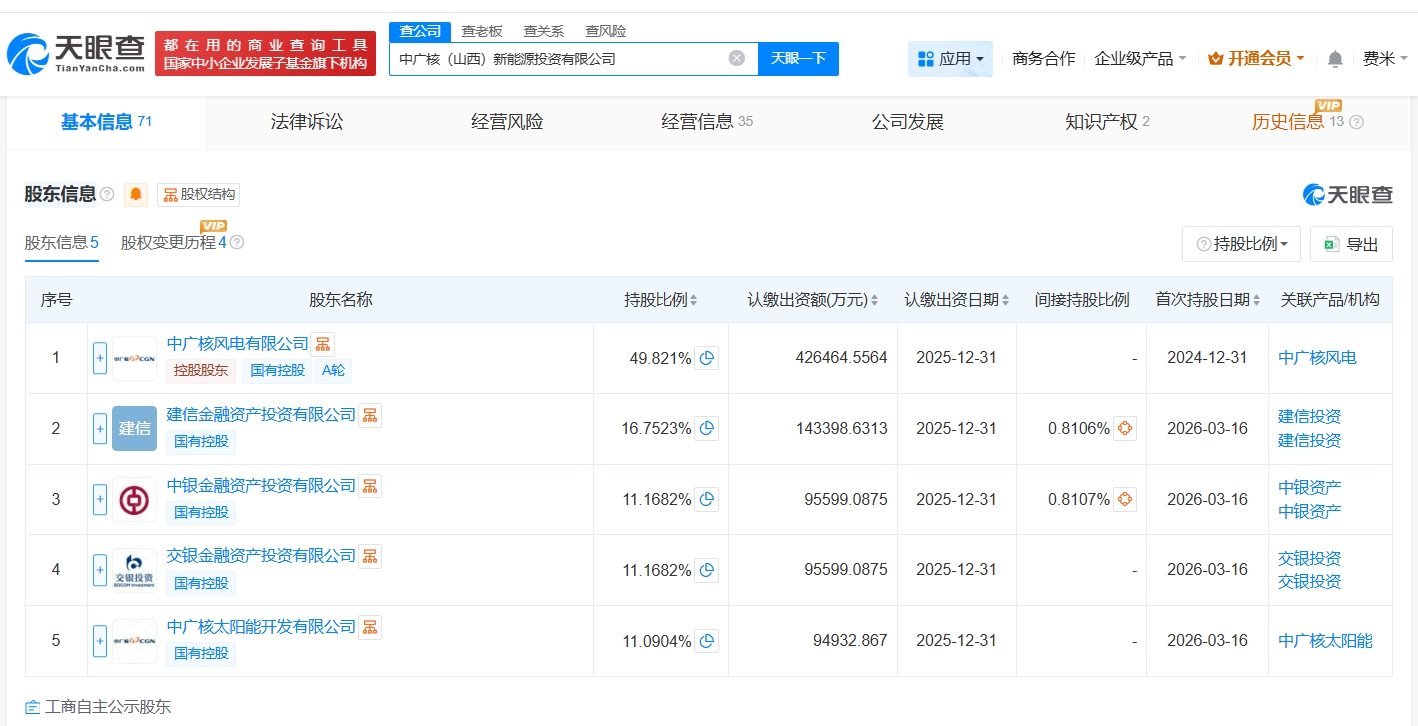Image resolution: width=1418 pixels, height=726 pixels.
Task: Expand row for 中银金融资产投资有限公司
Action: point(100,499)
